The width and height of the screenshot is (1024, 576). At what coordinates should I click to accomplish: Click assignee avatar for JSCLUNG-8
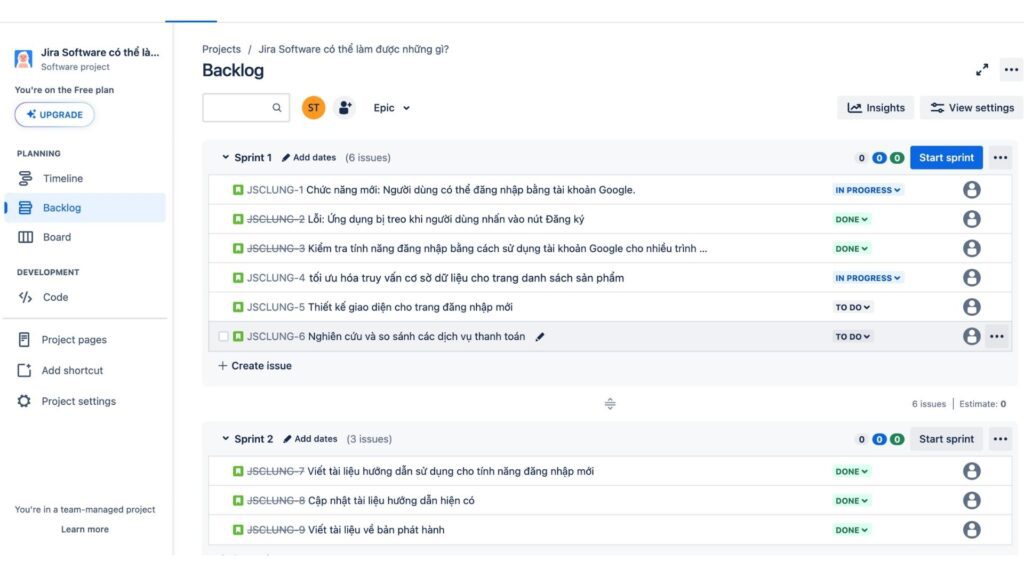tap(972, 501)
